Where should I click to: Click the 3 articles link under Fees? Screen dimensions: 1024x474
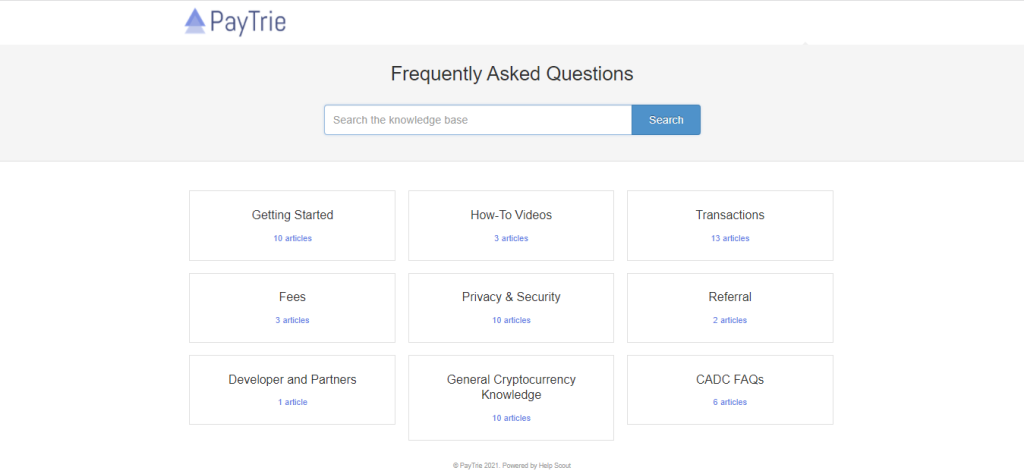[292, 320]
